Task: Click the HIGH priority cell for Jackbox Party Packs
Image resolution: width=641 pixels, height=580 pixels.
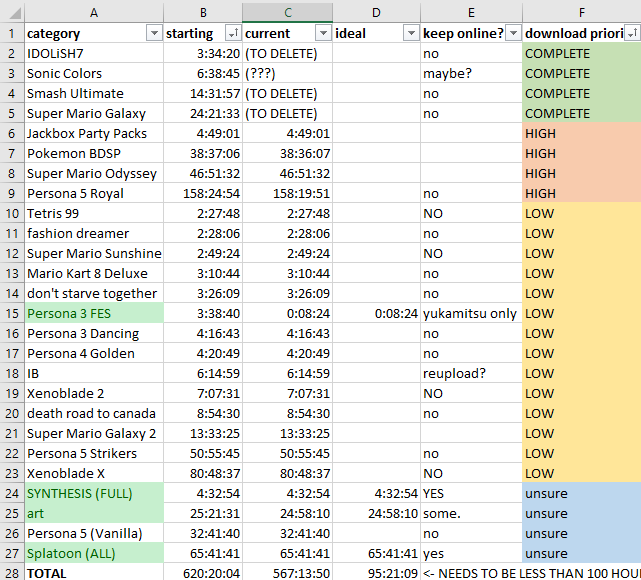Action: click(x=582, y=134)
